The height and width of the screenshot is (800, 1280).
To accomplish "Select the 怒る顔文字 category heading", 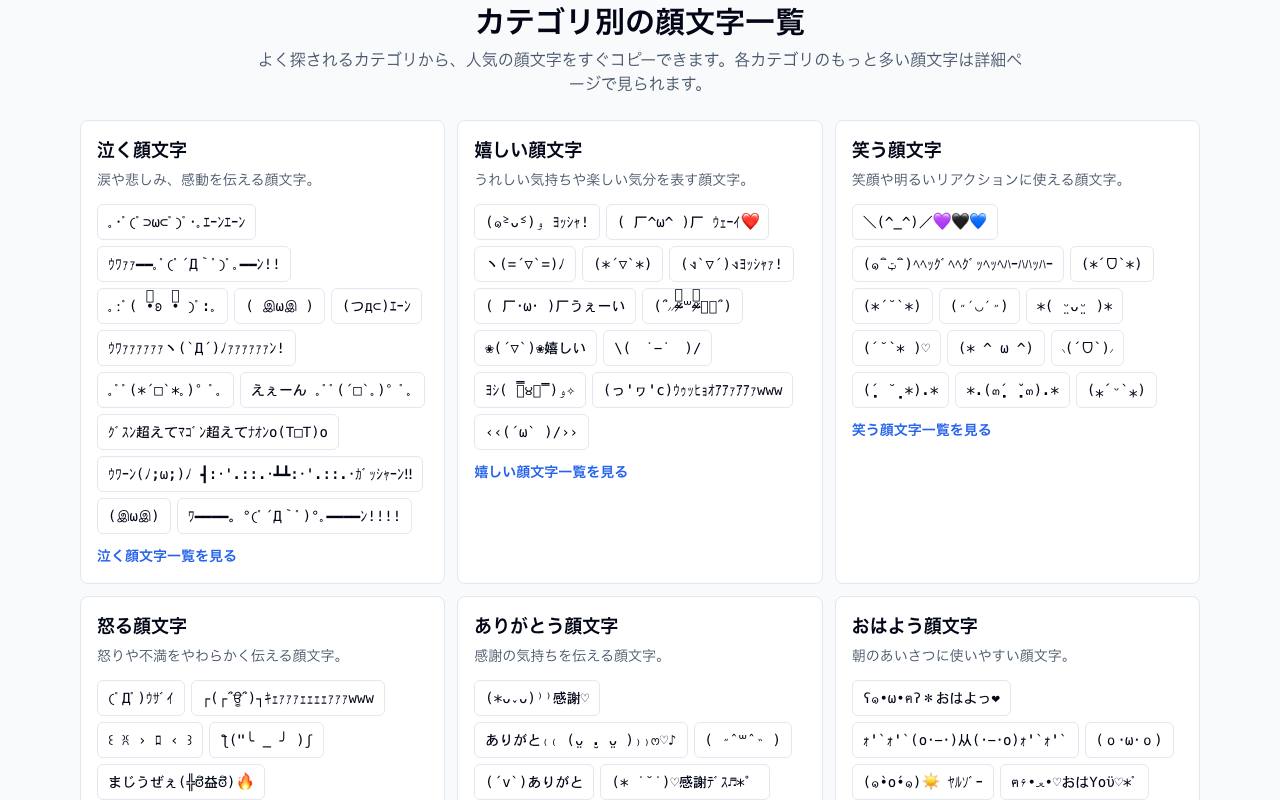I will tap(142, 626).
